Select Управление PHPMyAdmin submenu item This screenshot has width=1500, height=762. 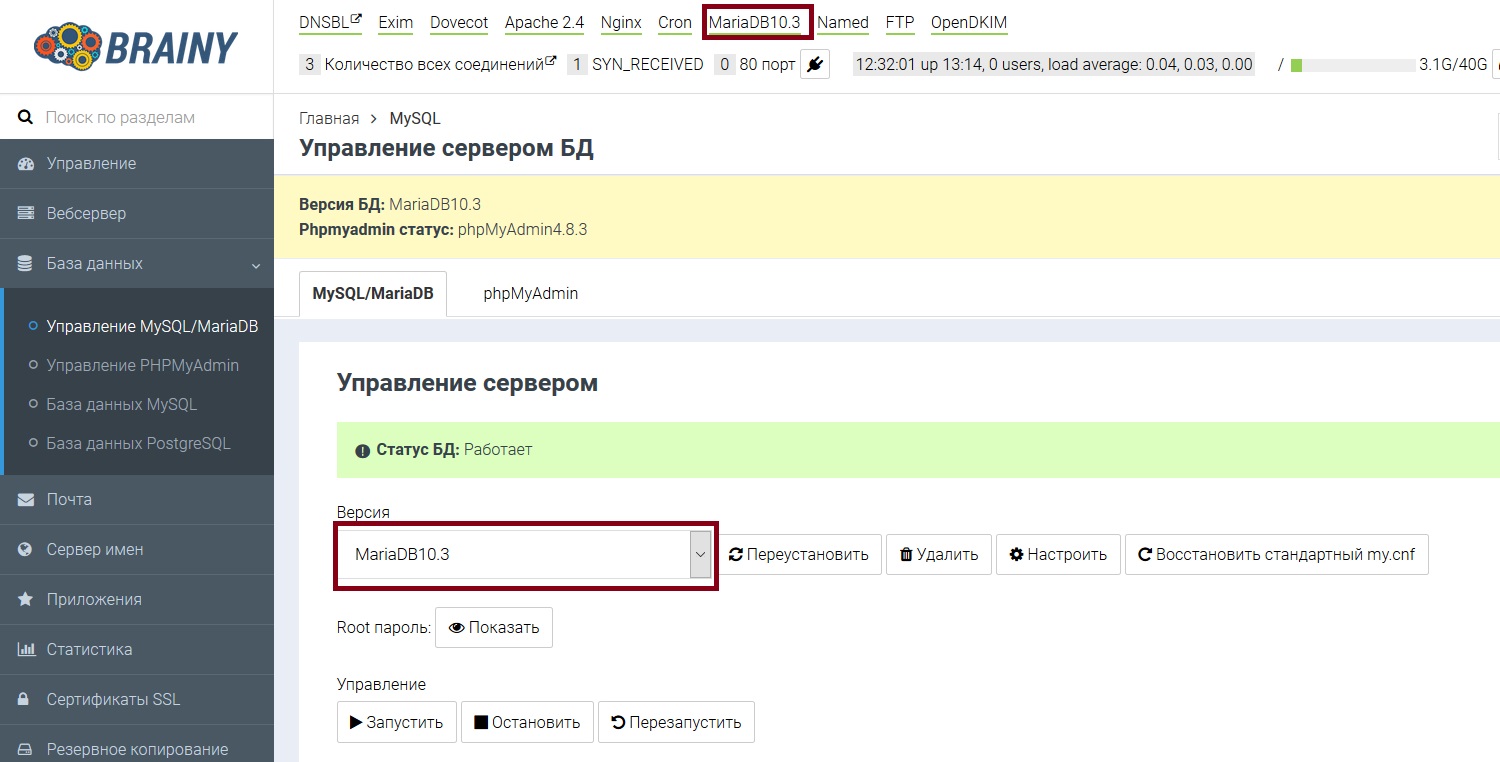click(x=142, y=366)
